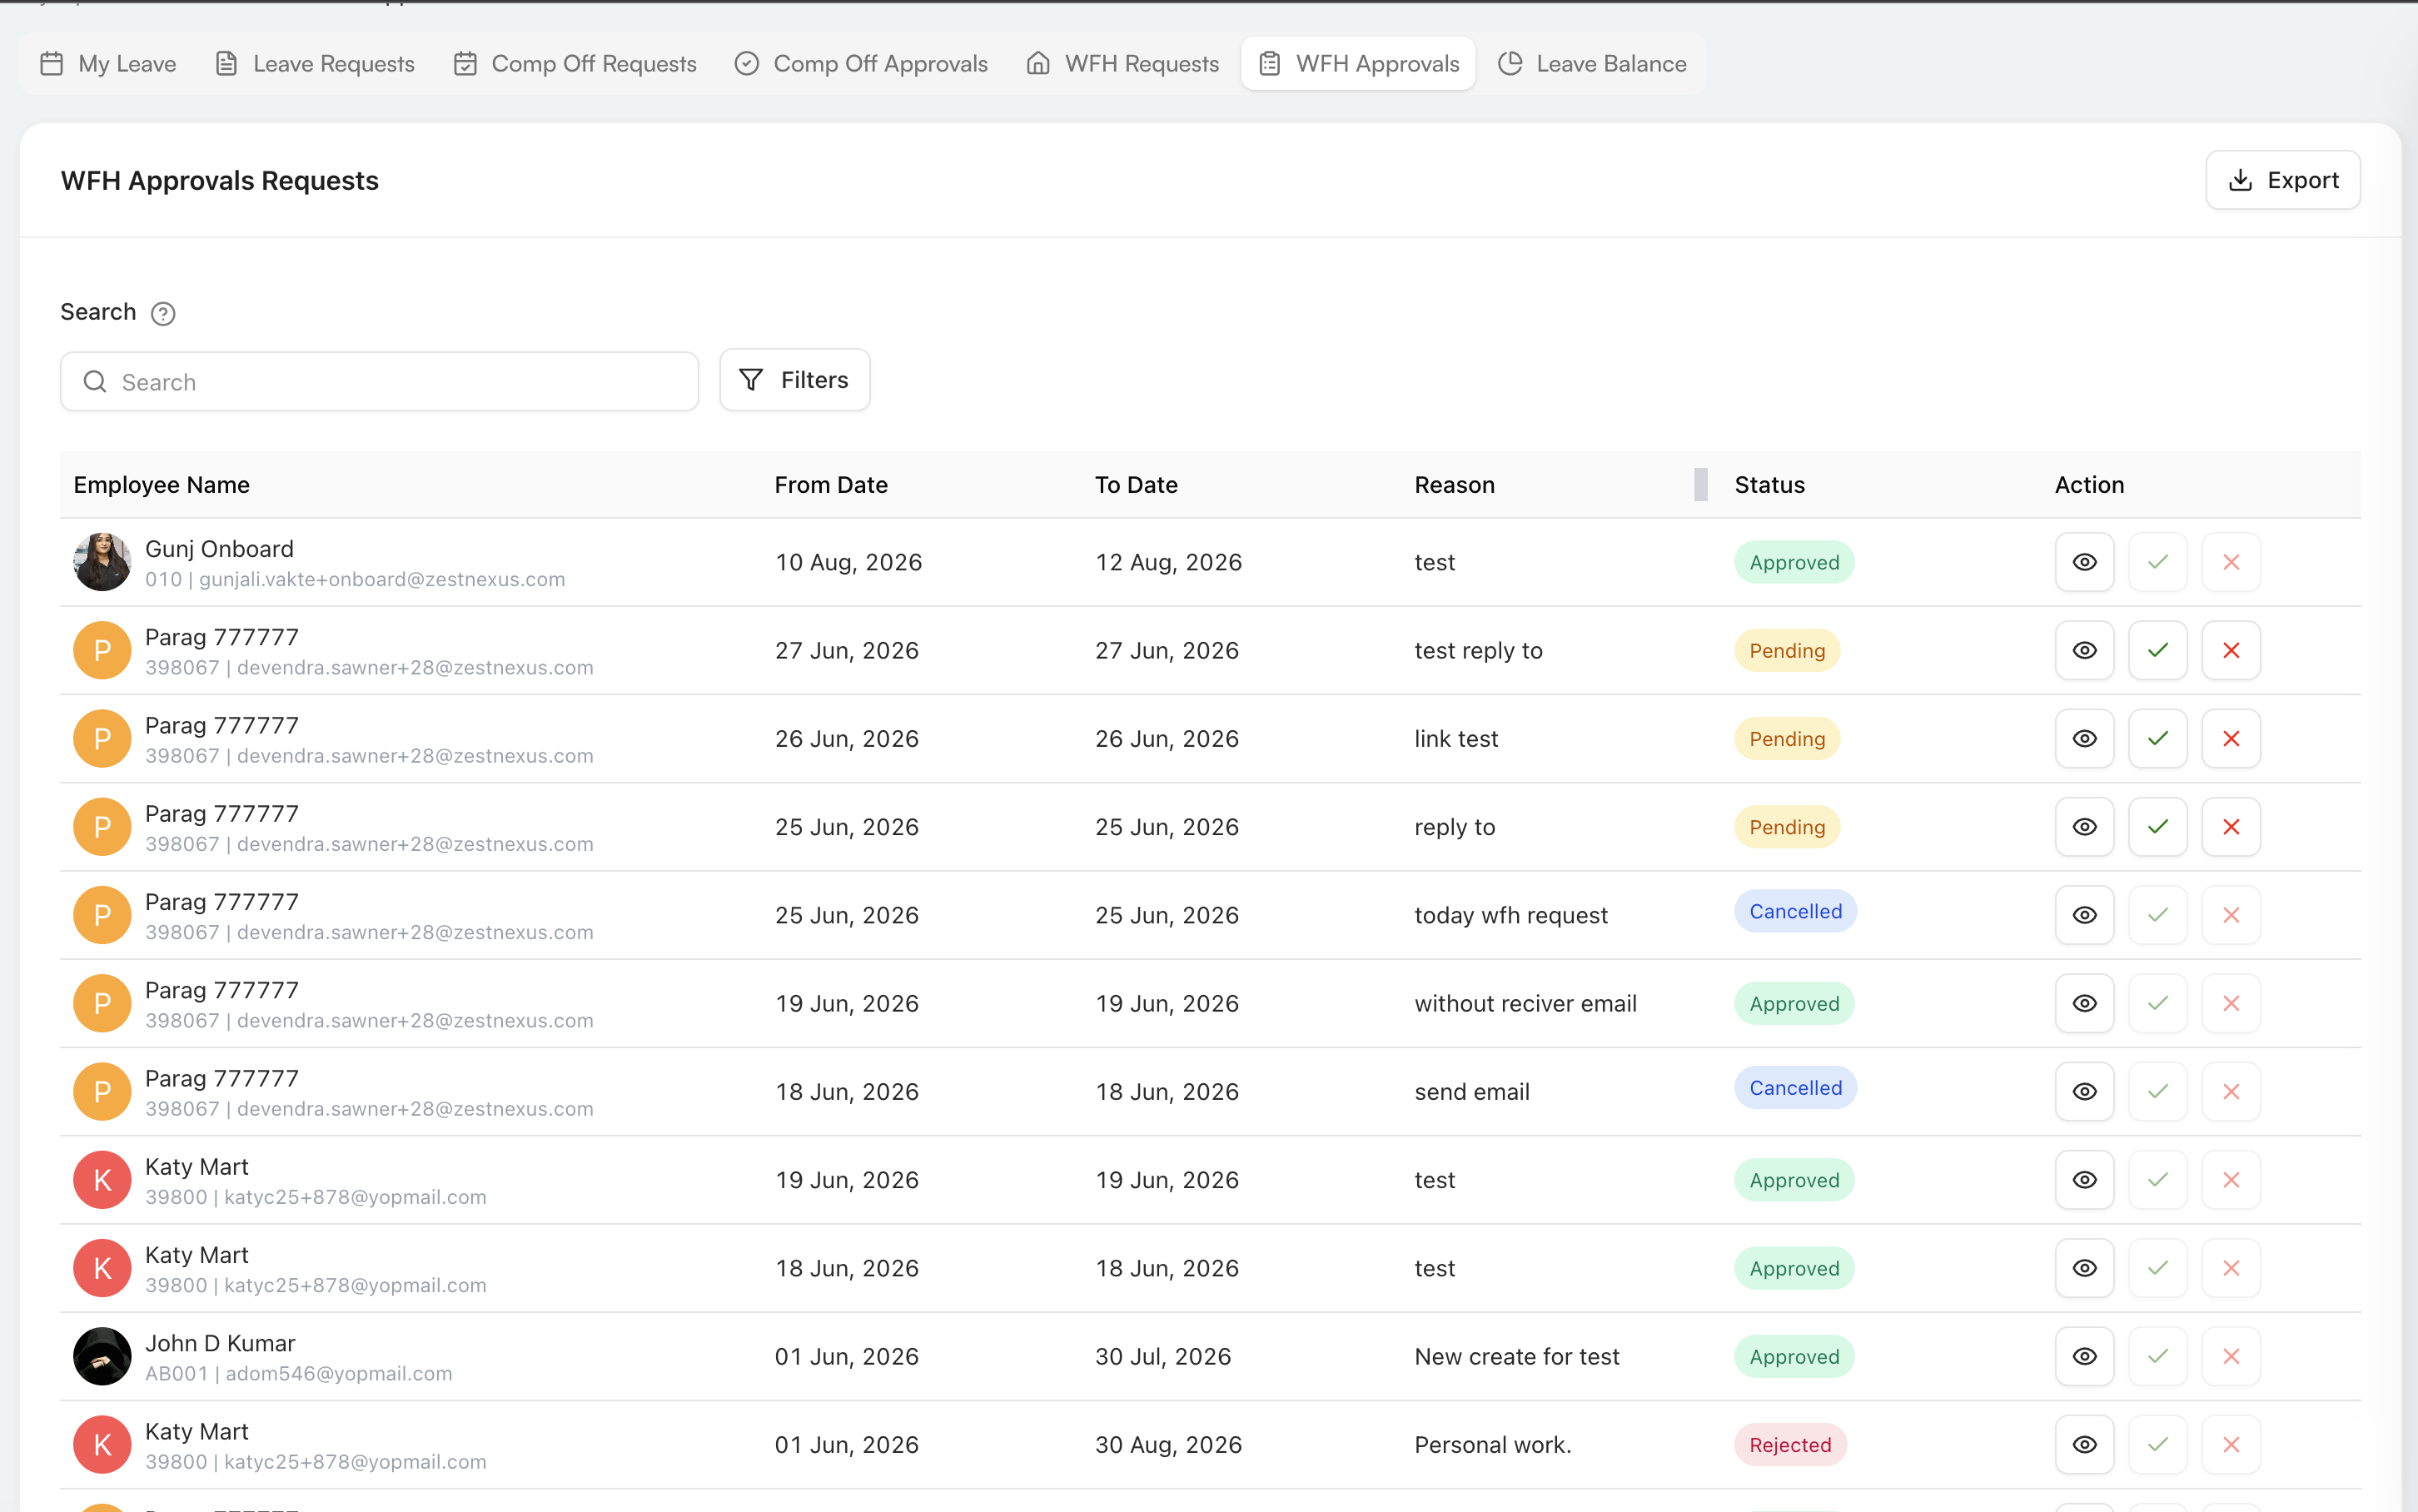The width and height of the screenshot is (2418, 1512).
Task: Click Gunj Onboard's profile photo
Action: (102, 562)
